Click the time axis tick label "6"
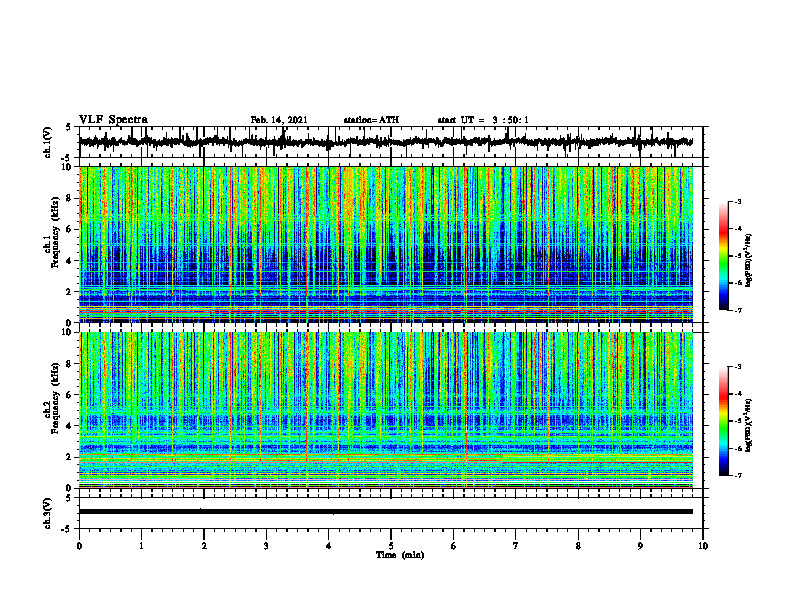 pos(454,546)
